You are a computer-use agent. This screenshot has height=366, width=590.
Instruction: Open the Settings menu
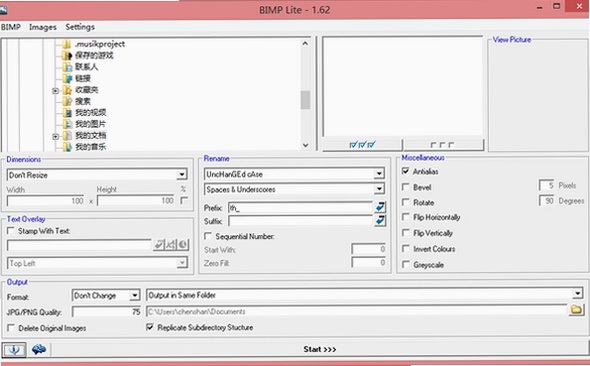pyautogui.click(x=80, y=27)
